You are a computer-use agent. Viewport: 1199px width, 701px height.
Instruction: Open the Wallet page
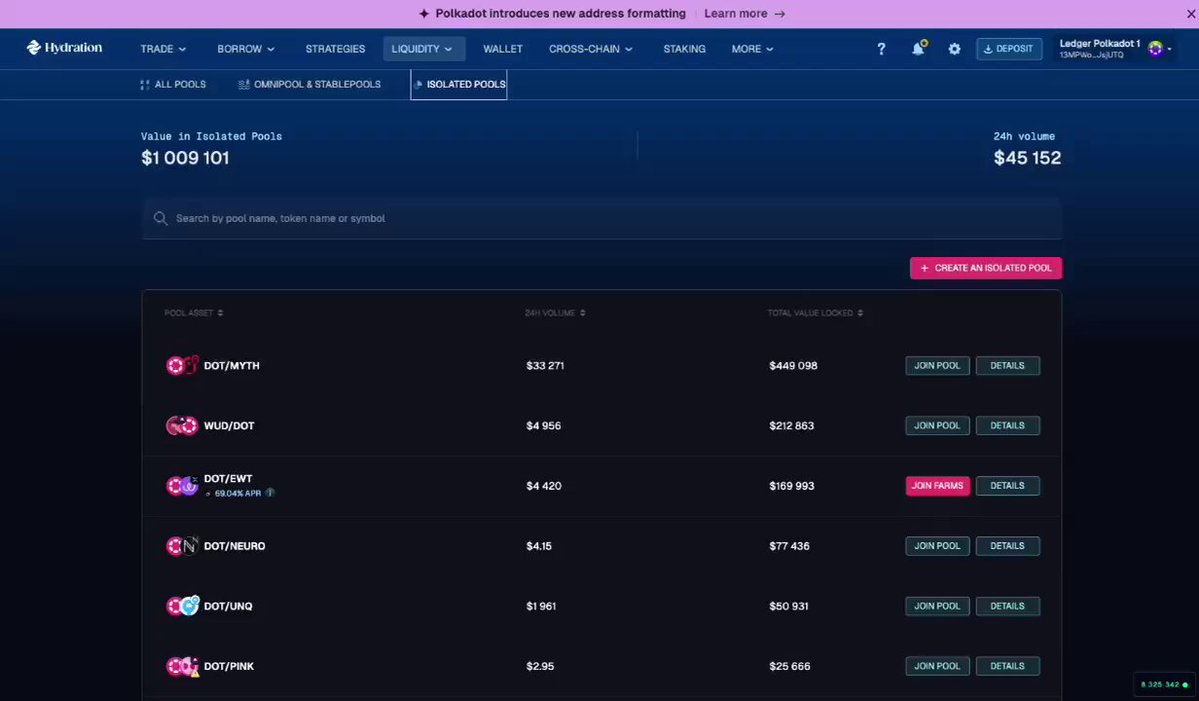[x=502, y=49]
